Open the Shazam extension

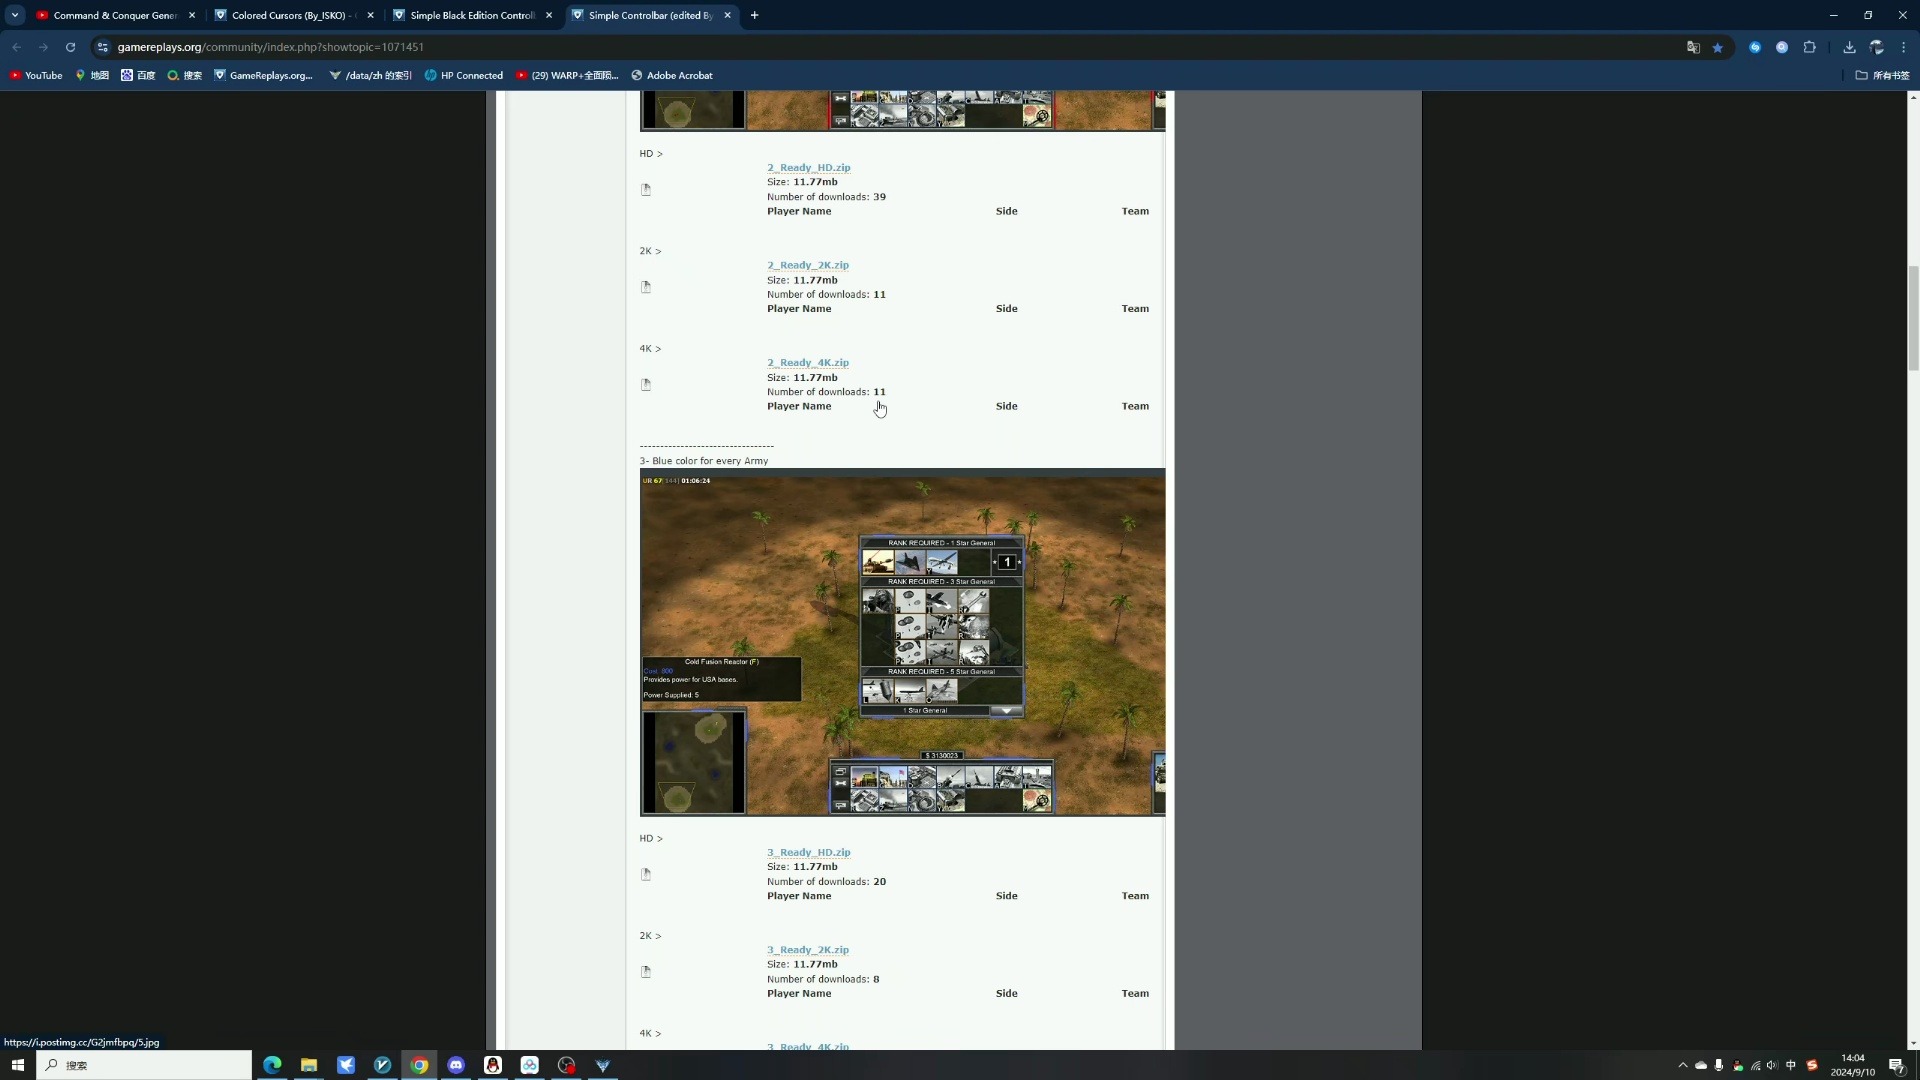[x=1755, y=47]
